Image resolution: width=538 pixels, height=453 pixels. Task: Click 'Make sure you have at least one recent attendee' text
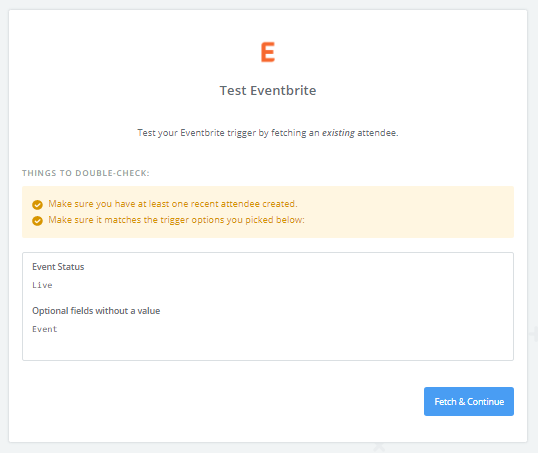pyautogui.click(x=173, y=204)
